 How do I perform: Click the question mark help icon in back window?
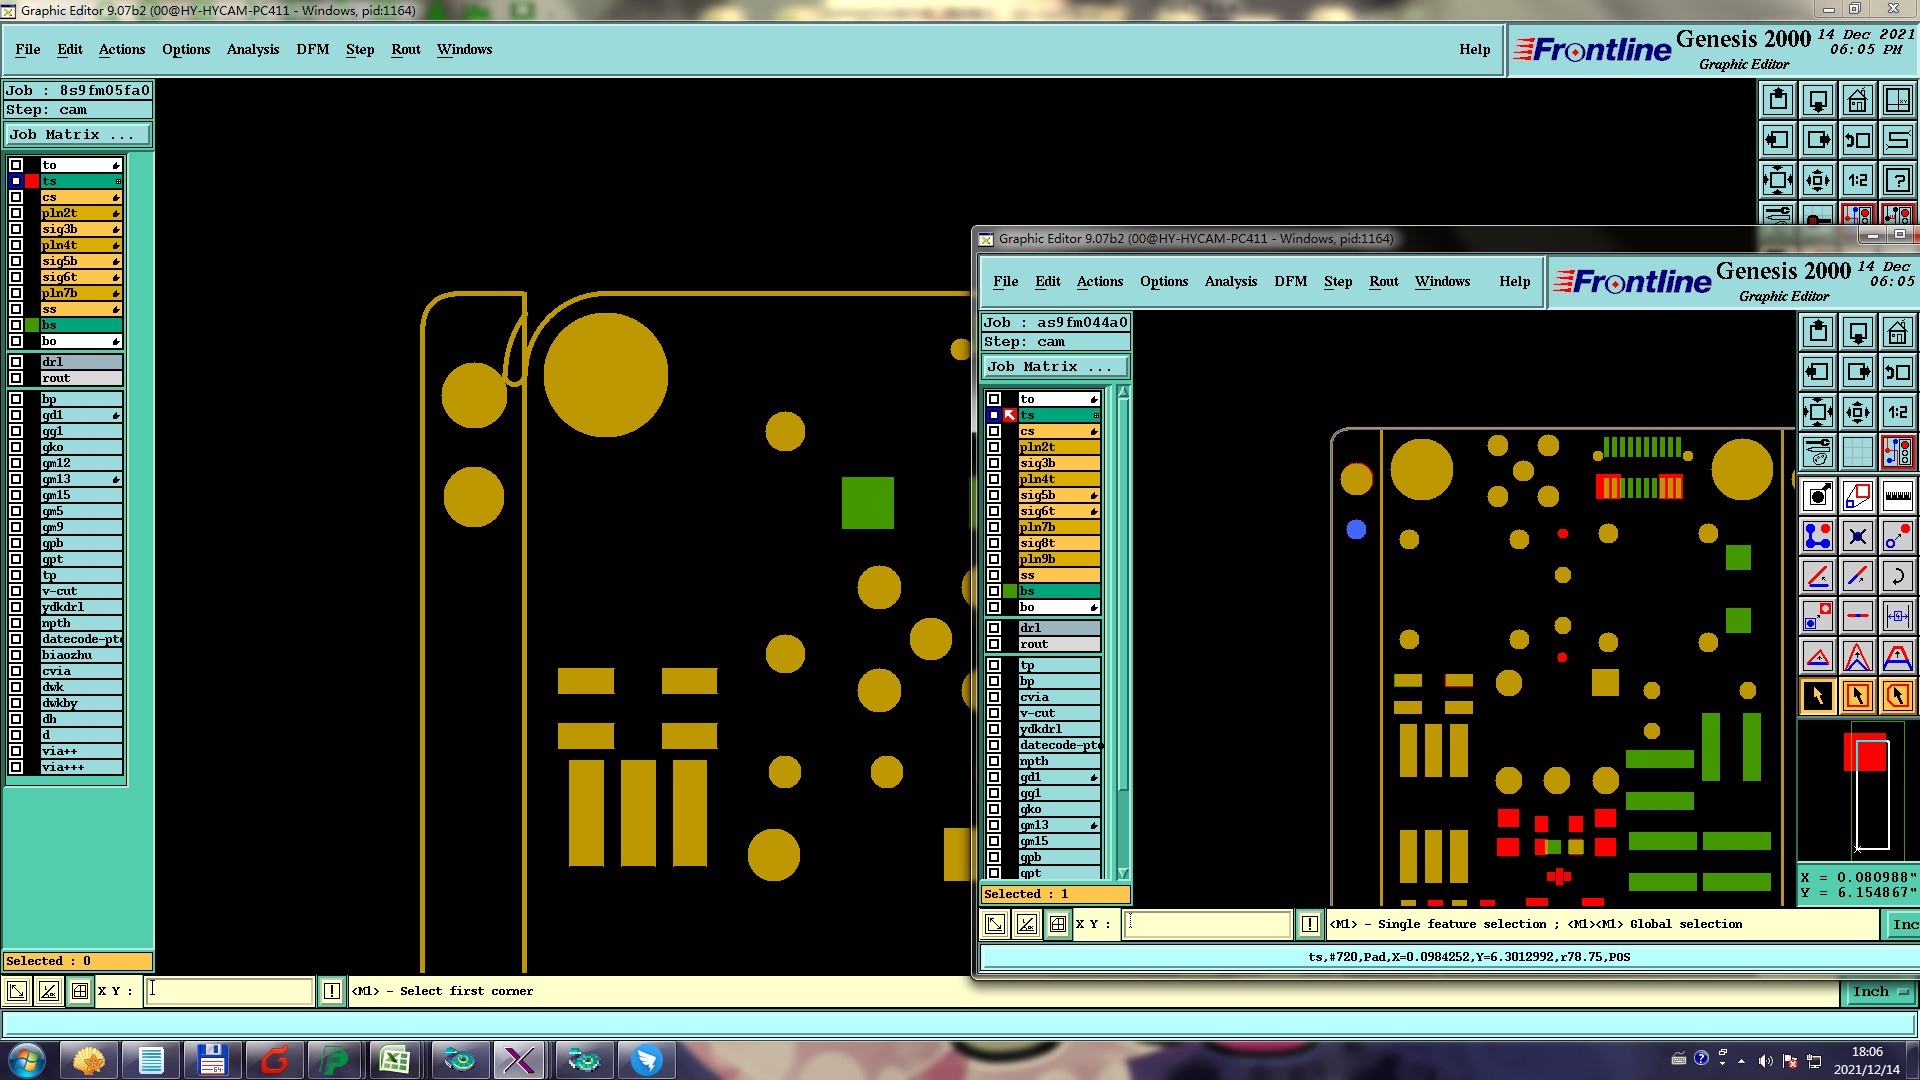click(1898, 180)
